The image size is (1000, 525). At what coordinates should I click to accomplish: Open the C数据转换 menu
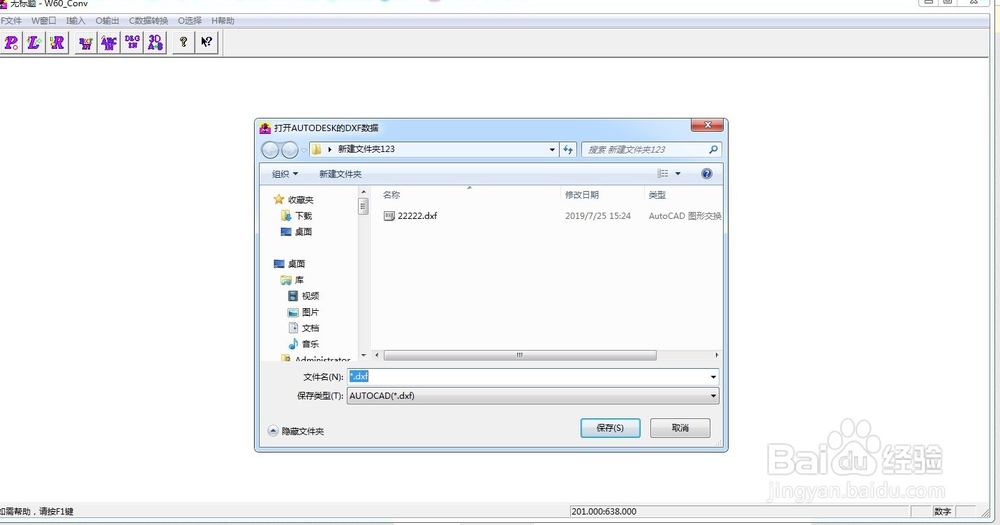[149, 20]
